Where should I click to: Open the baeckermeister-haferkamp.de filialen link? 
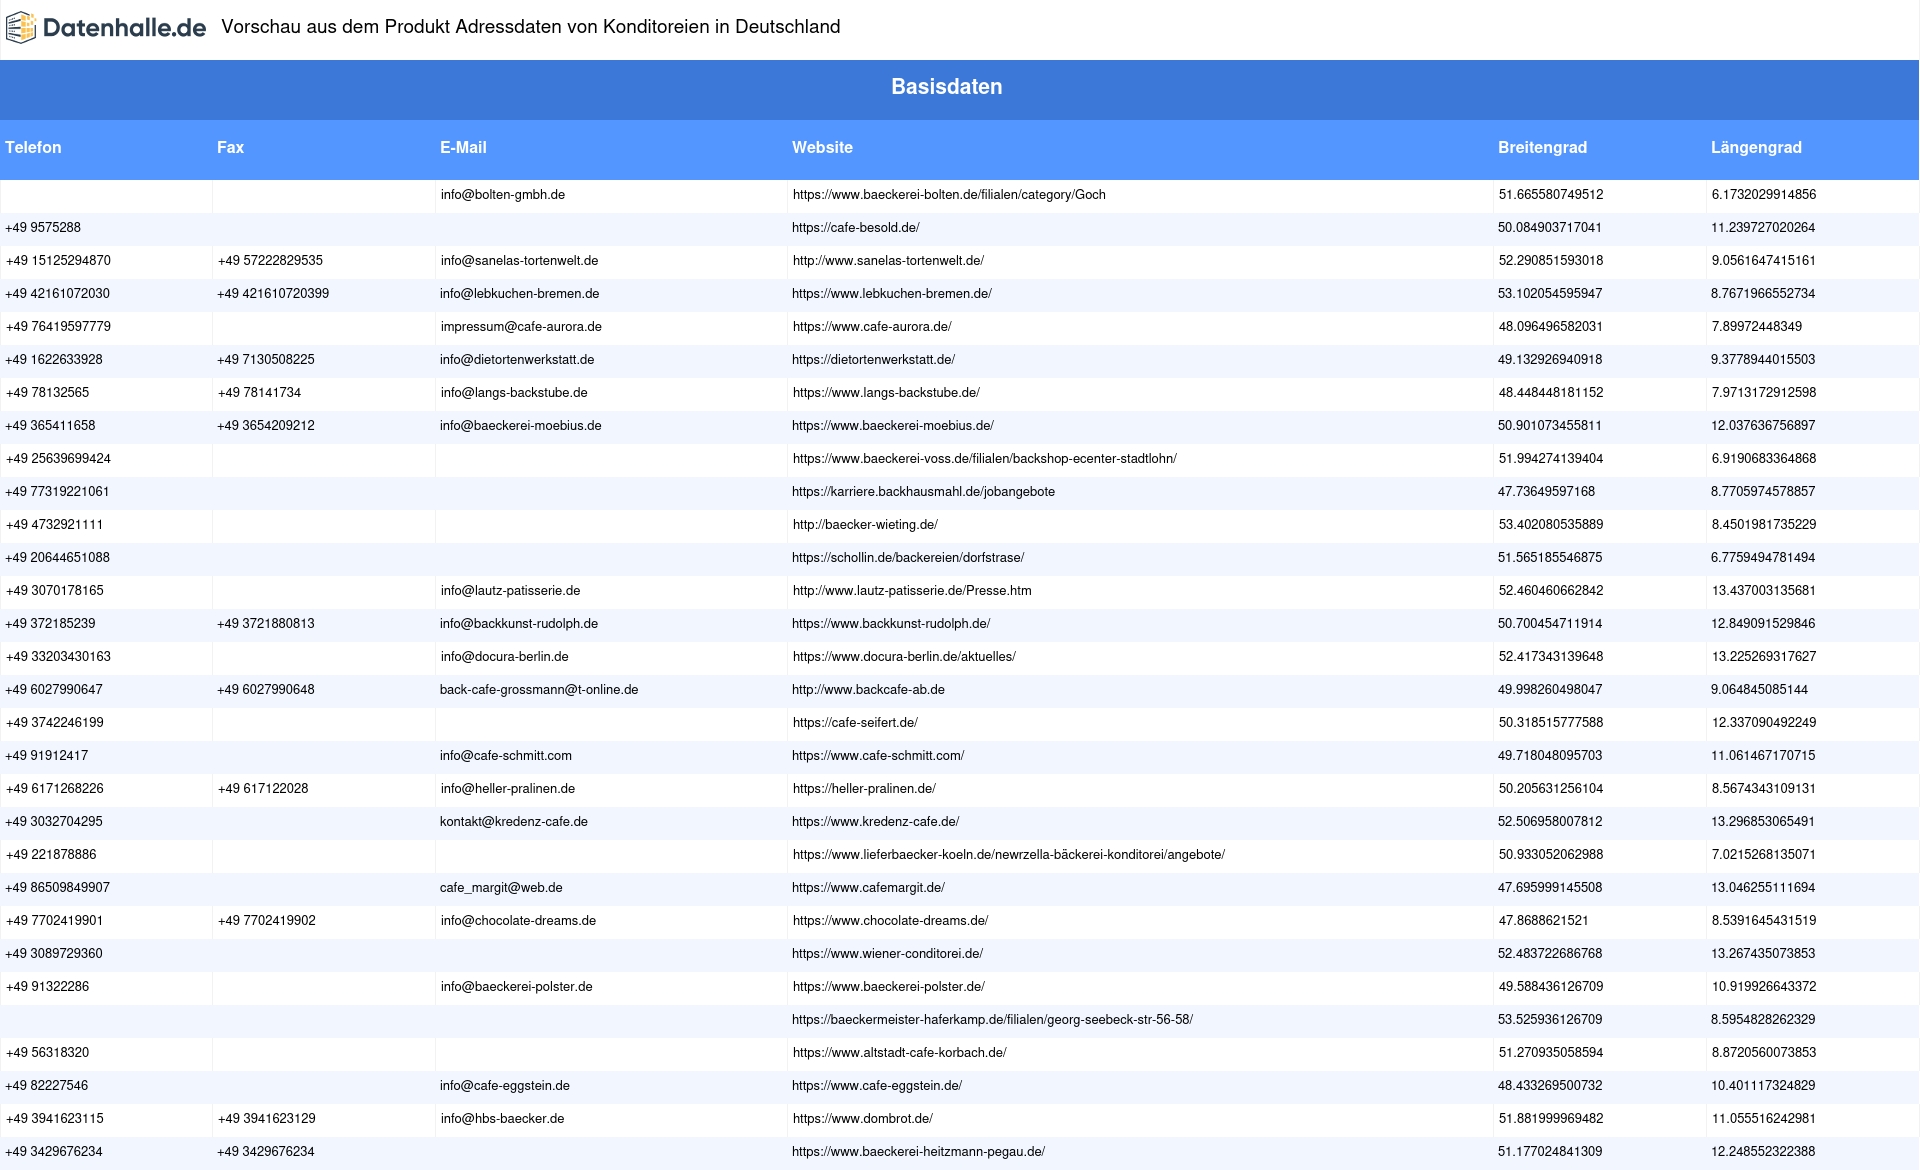click(992, 1020)
